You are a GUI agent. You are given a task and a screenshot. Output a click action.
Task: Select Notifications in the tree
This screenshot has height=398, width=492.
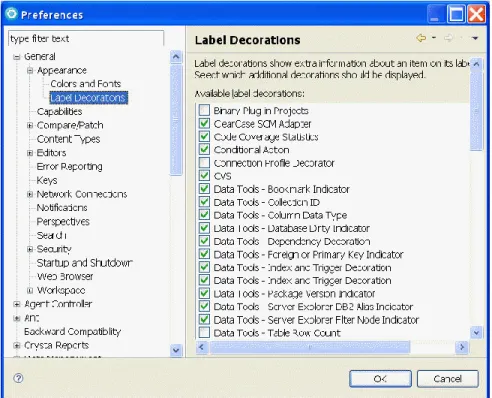(62, 208)
